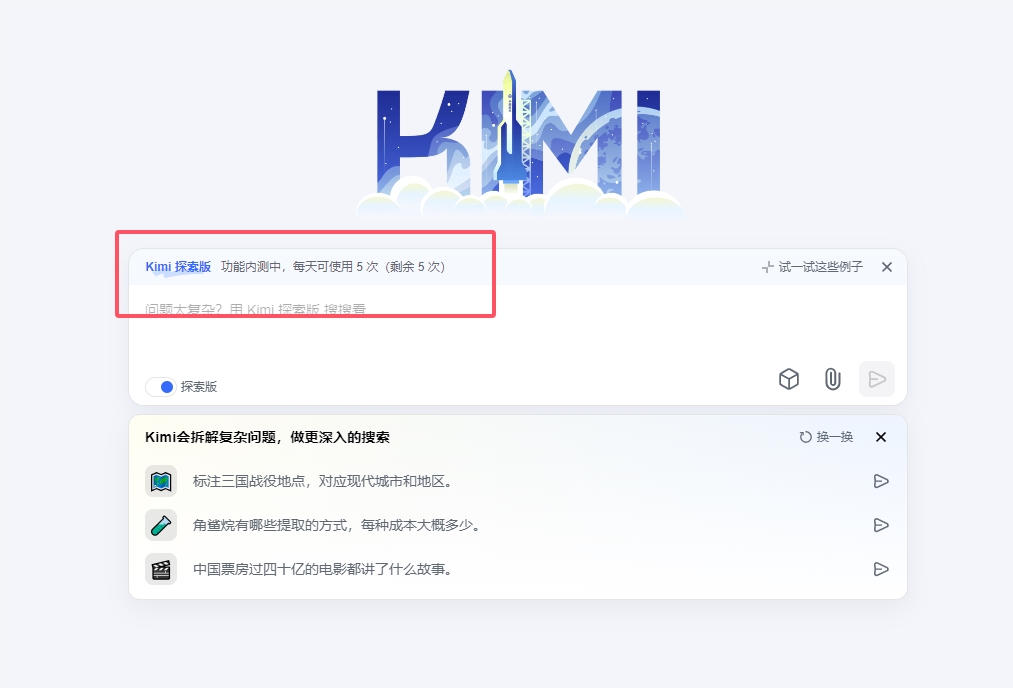Select the text 标注三国战役地点，对应现代城市和地区。

pos(323,481)
